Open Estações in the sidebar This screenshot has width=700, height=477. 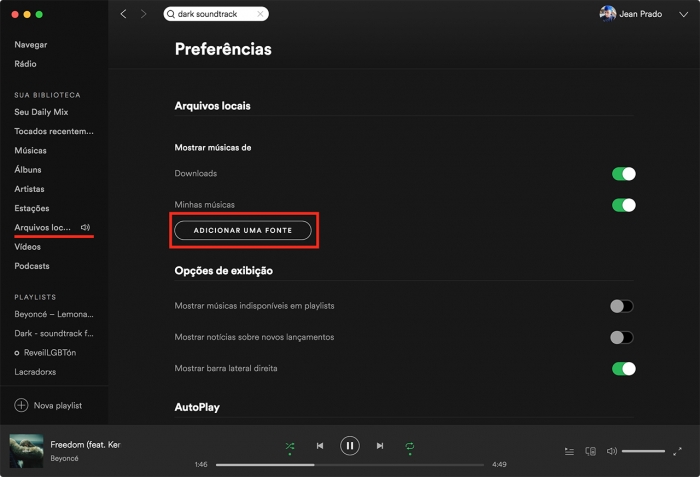point(32,208)
